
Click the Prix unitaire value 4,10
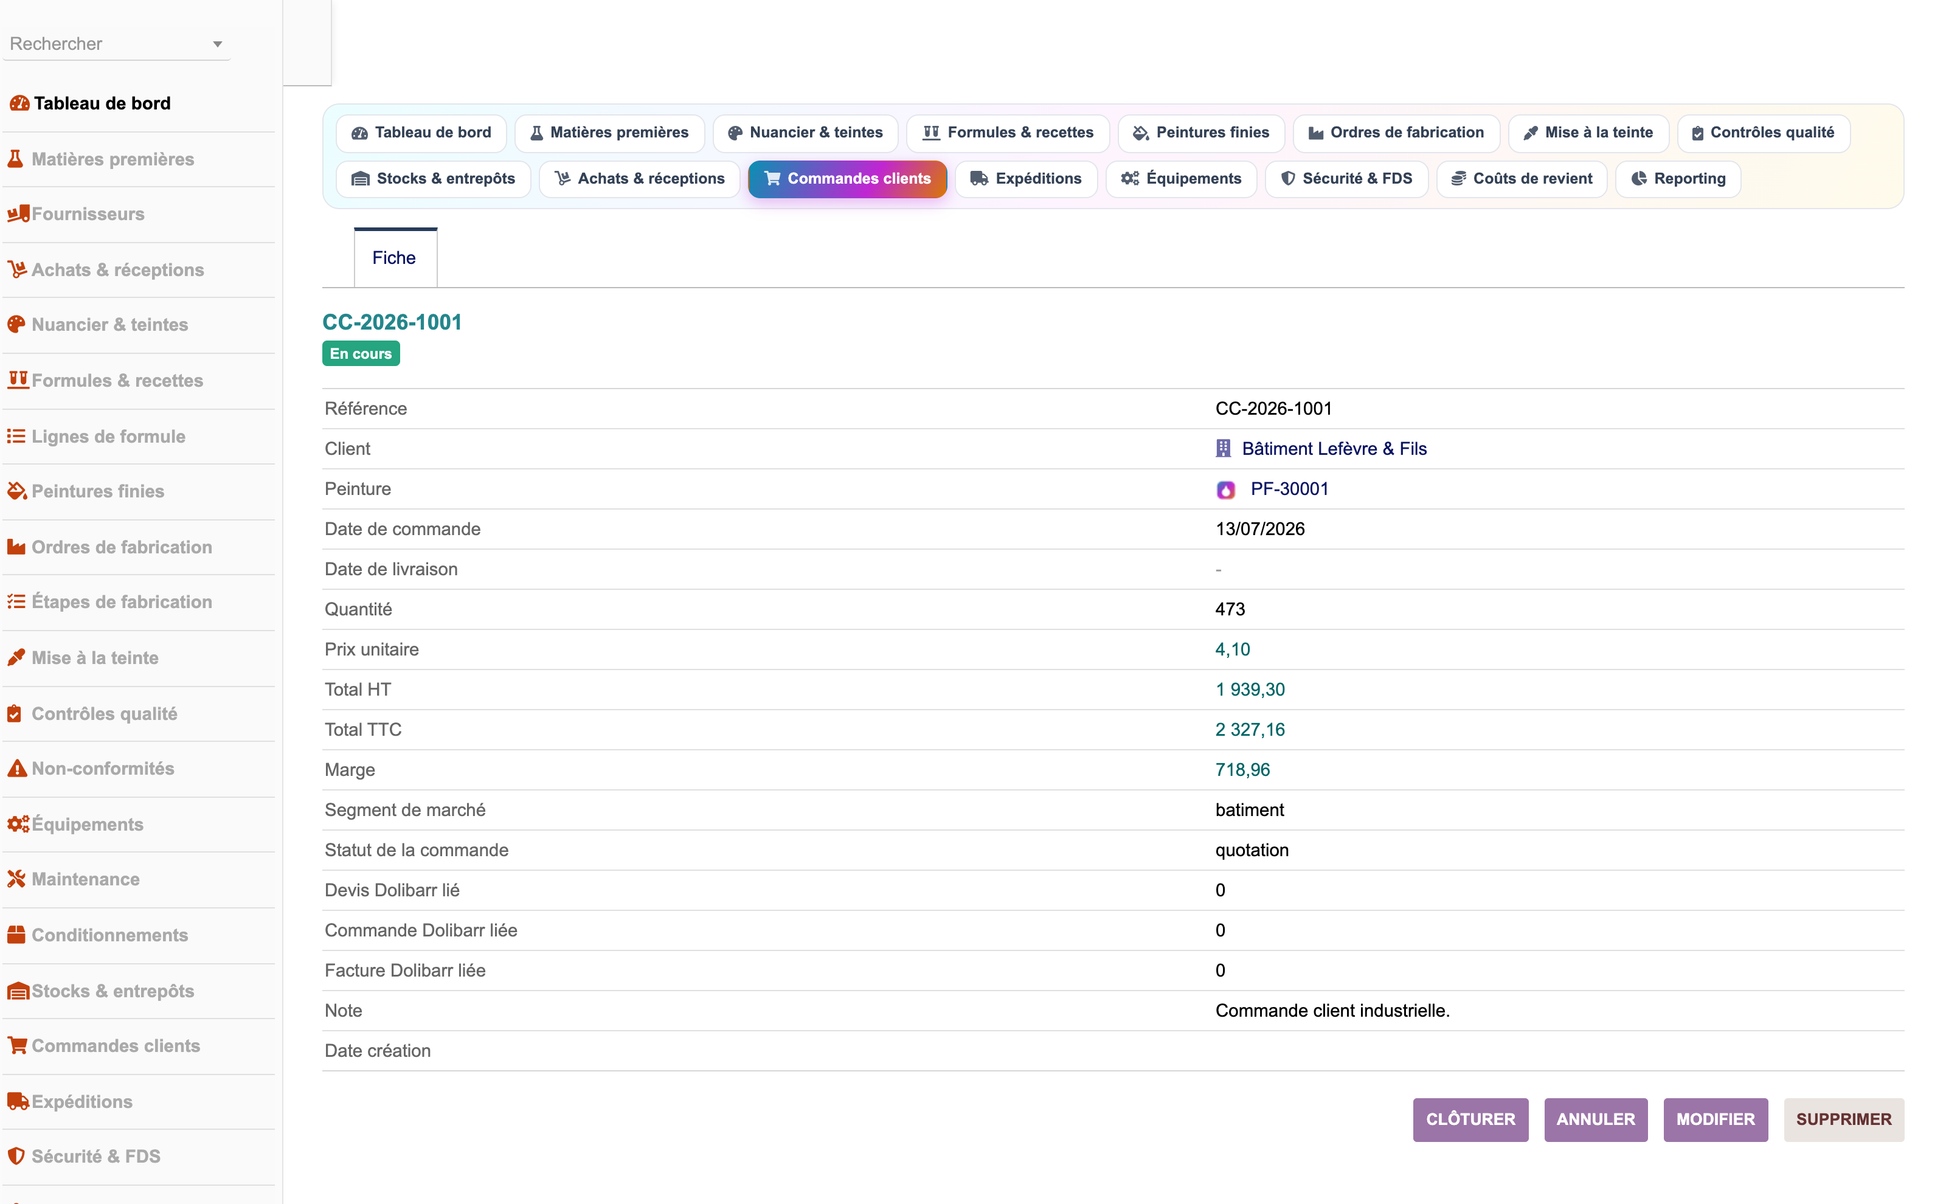pyautogui.click(x=1232, y=650)
